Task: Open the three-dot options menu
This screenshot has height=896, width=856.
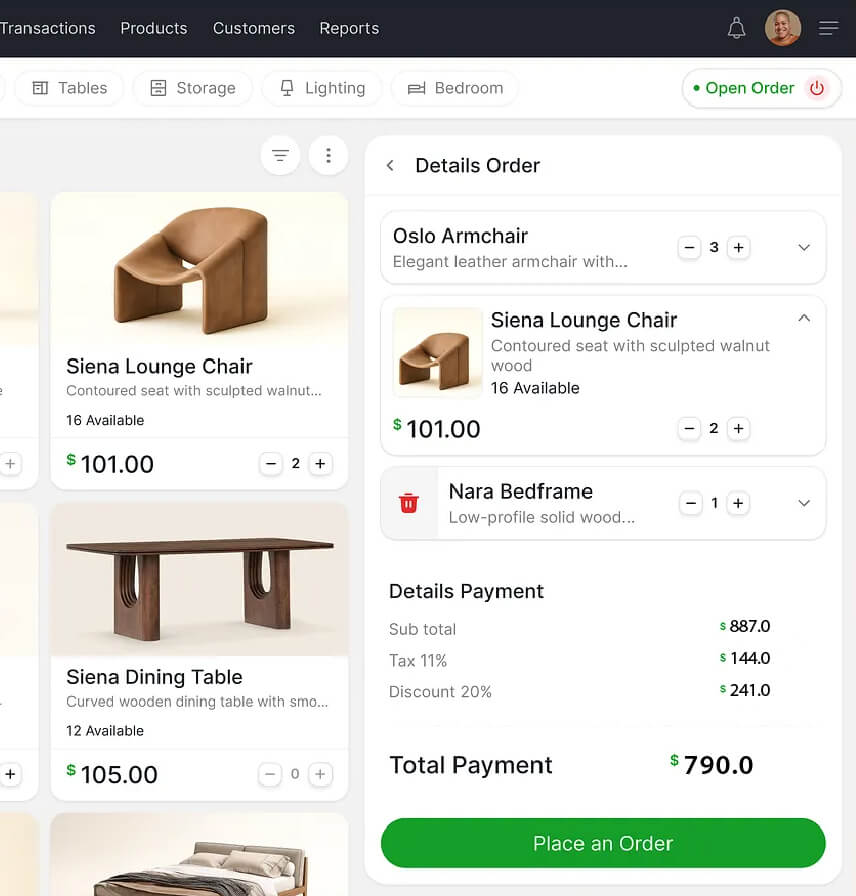Action: (328, 155)
